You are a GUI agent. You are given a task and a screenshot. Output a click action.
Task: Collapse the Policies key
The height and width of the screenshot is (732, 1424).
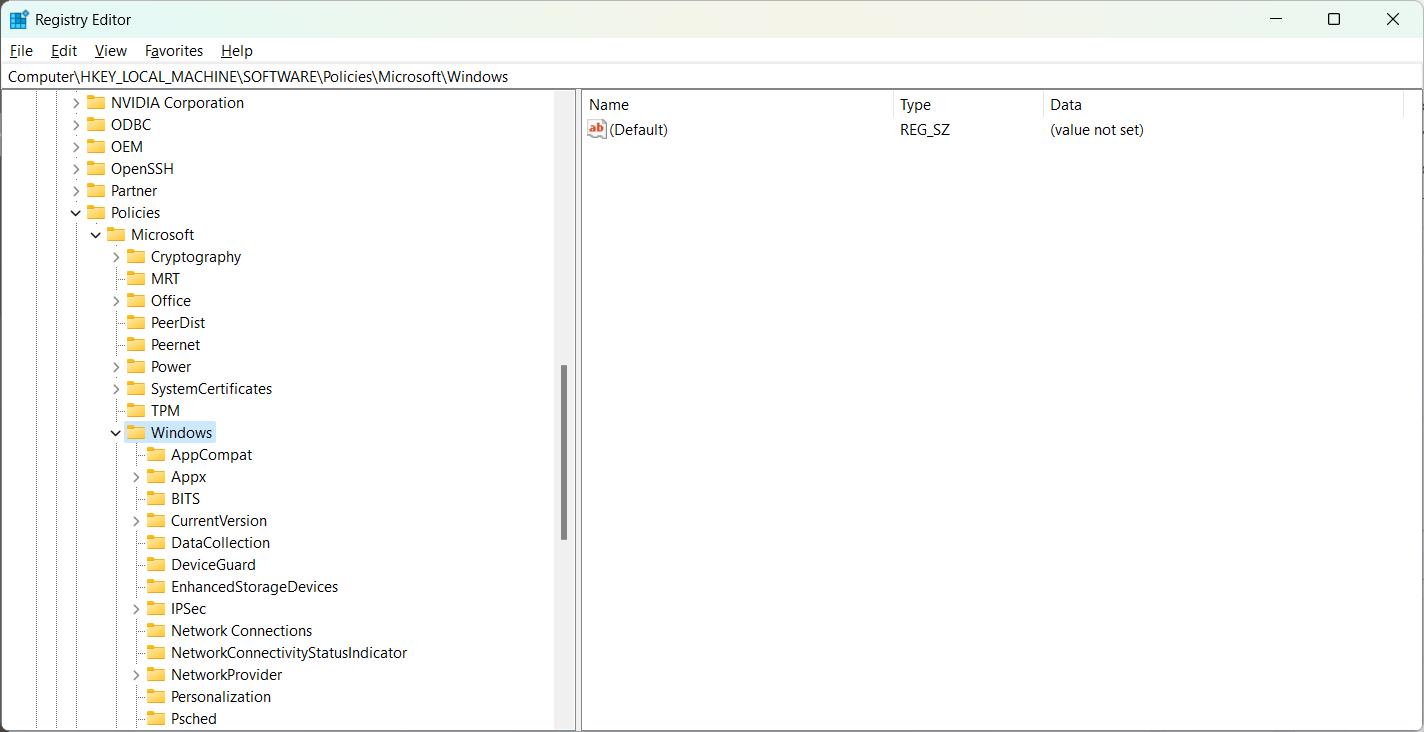click(76, 213)
